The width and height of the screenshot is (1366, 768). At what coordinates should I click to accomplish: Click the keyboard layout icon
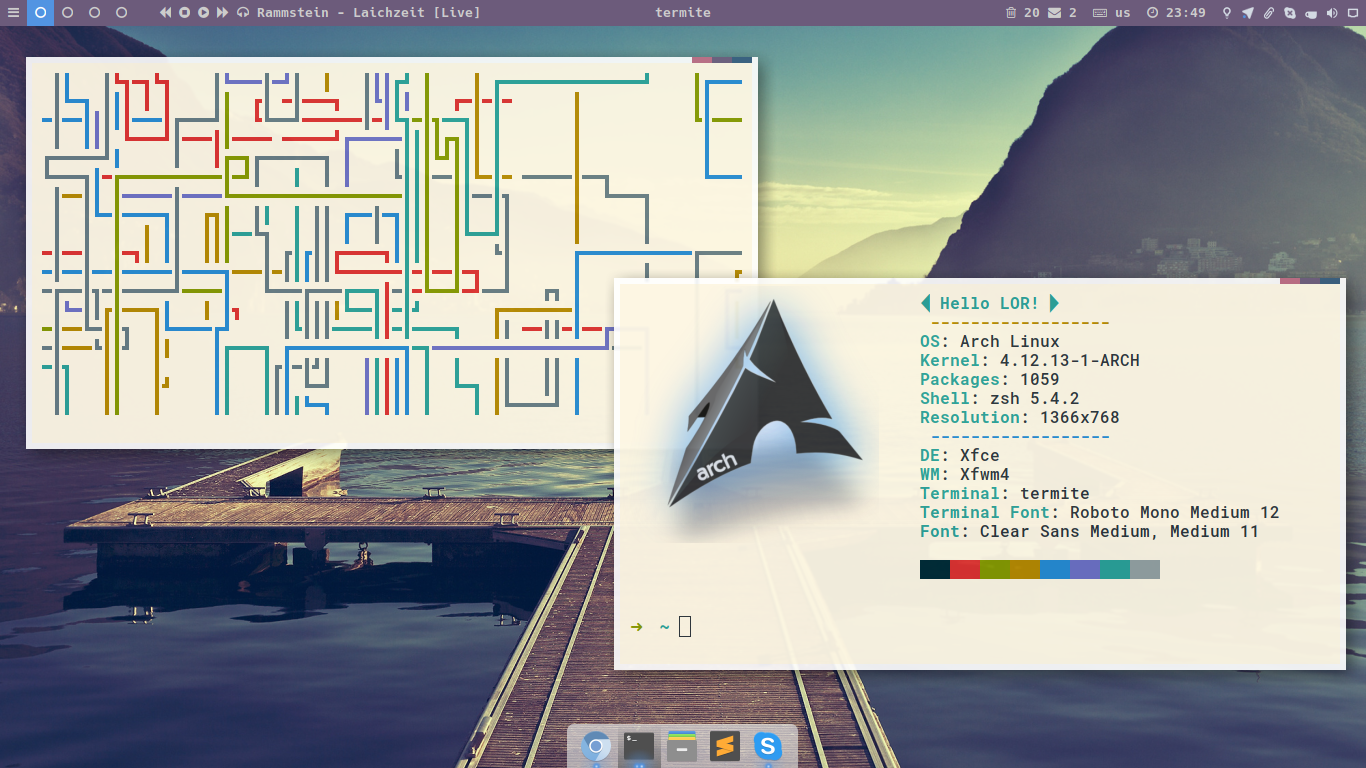pyautogui.click(x=1100, y=13)
